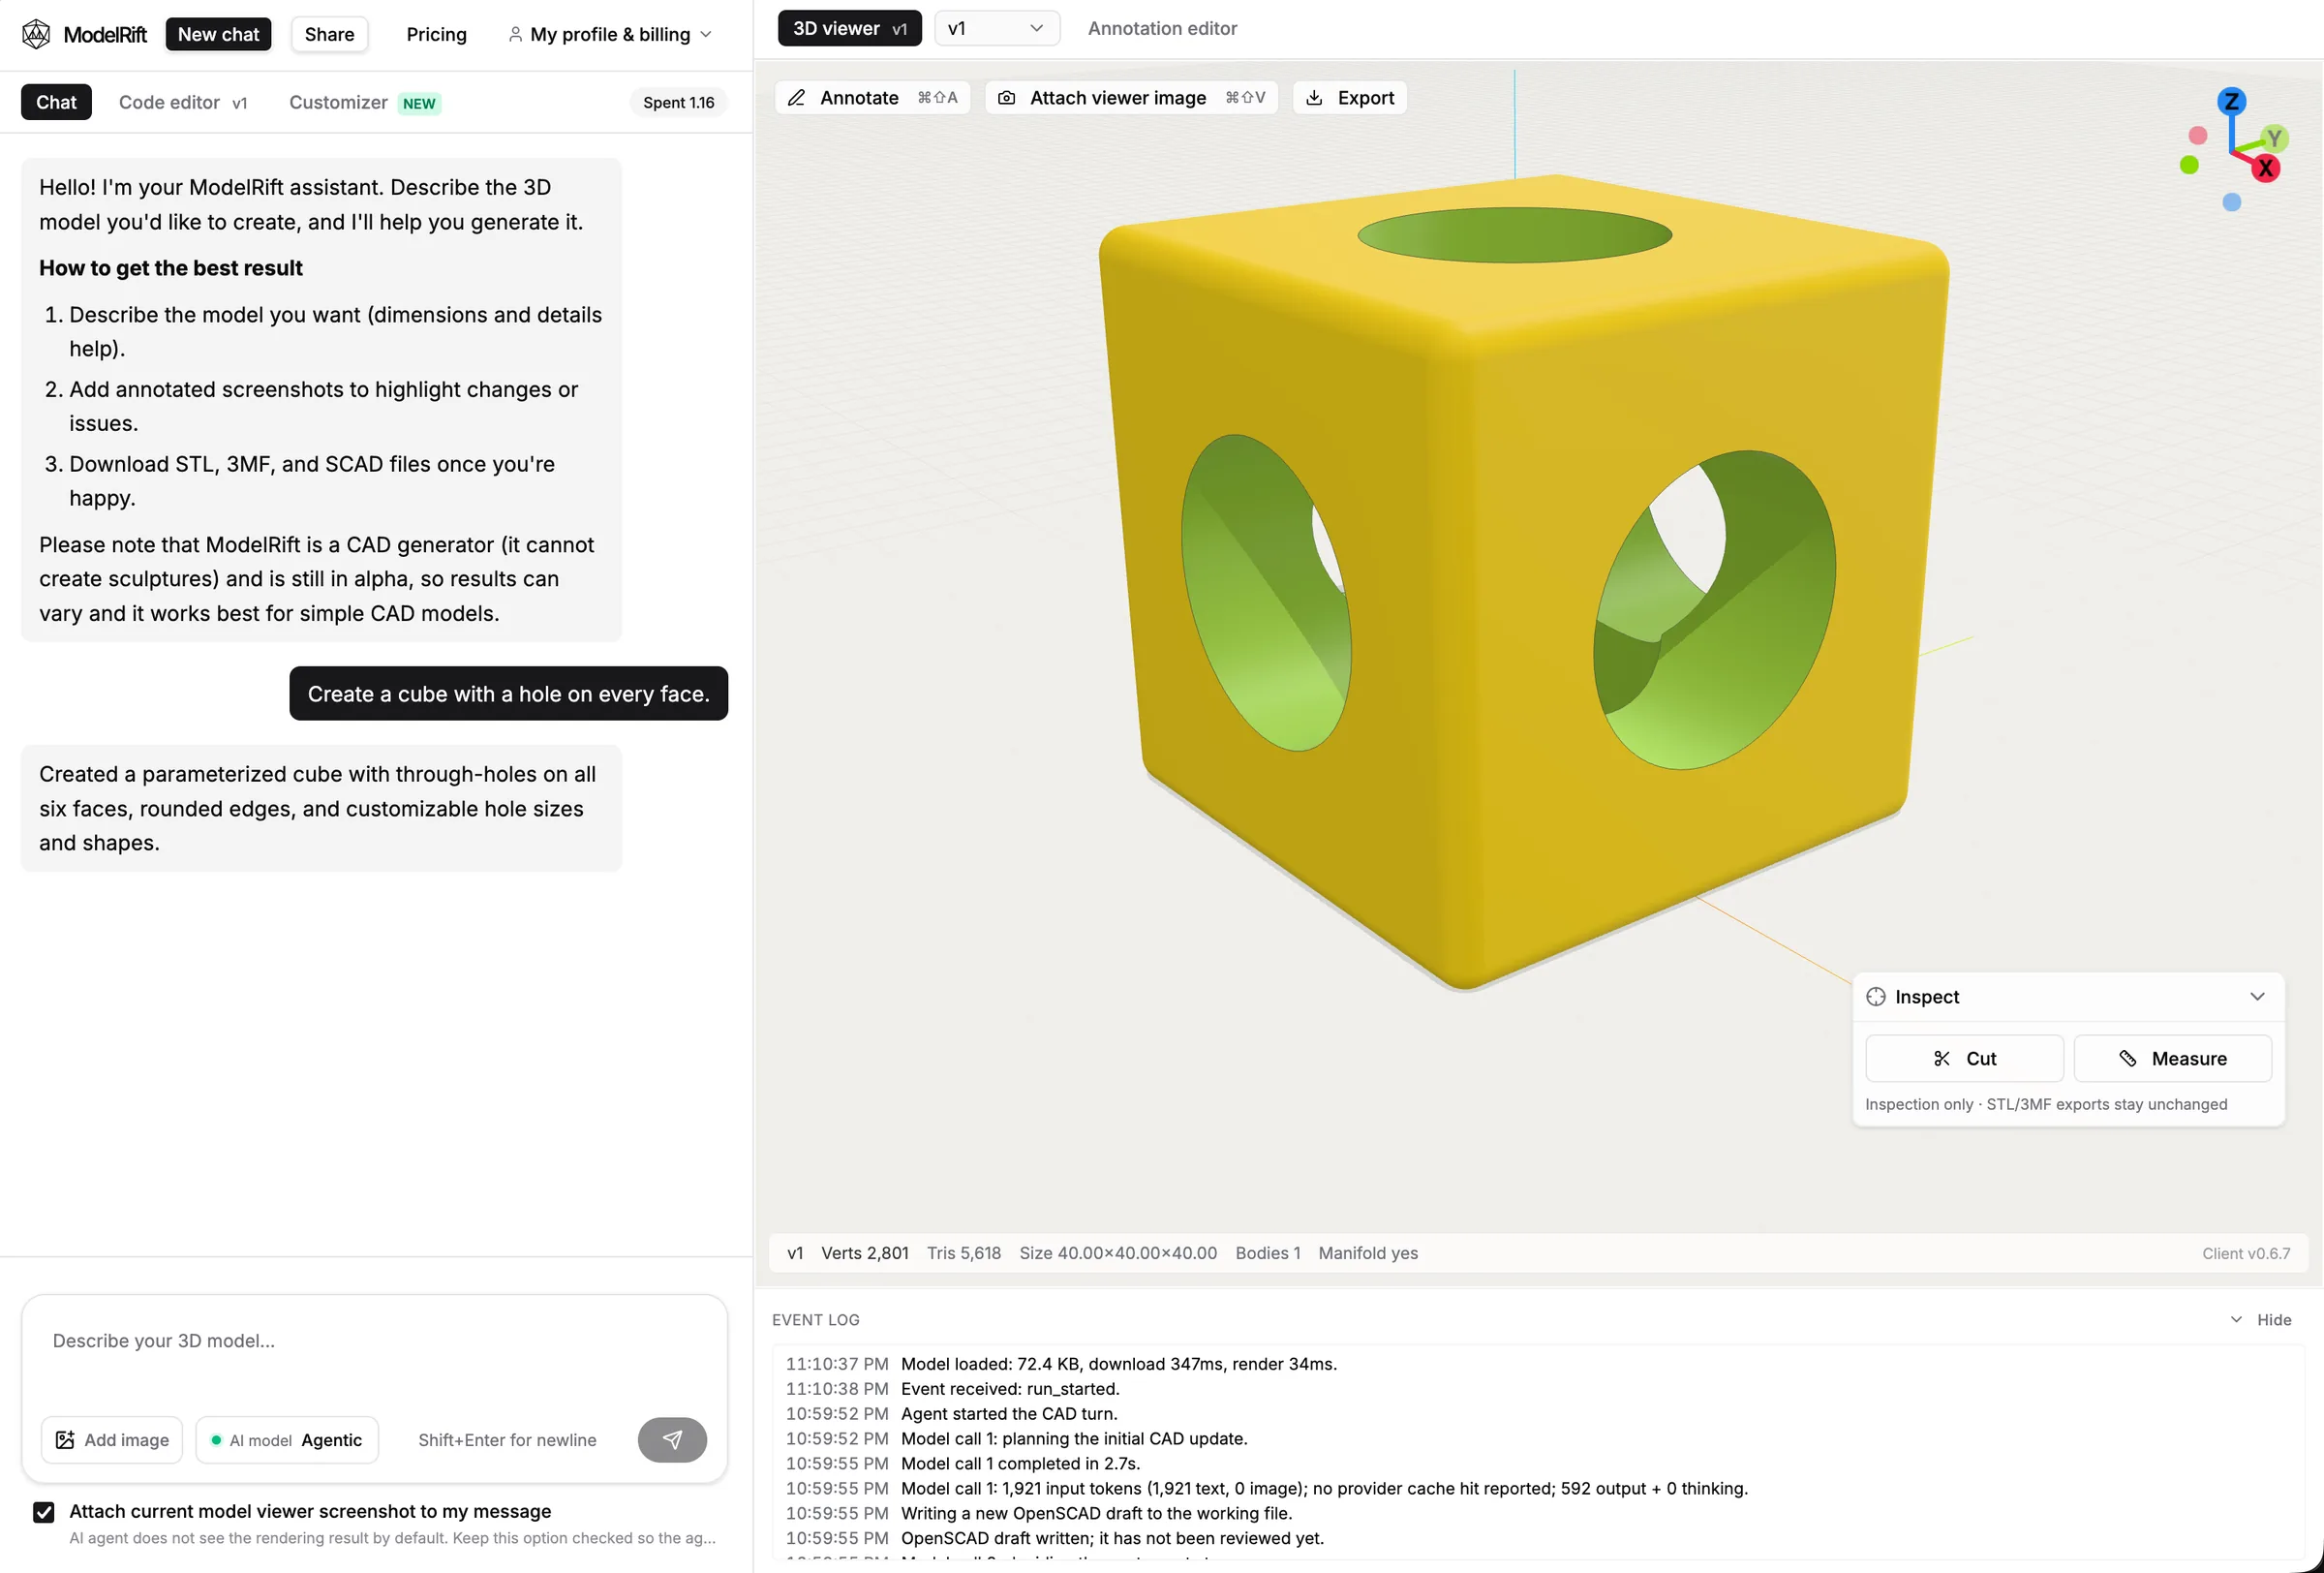Open the Pricing link
2324x1573 pixels.
(436, 34)
